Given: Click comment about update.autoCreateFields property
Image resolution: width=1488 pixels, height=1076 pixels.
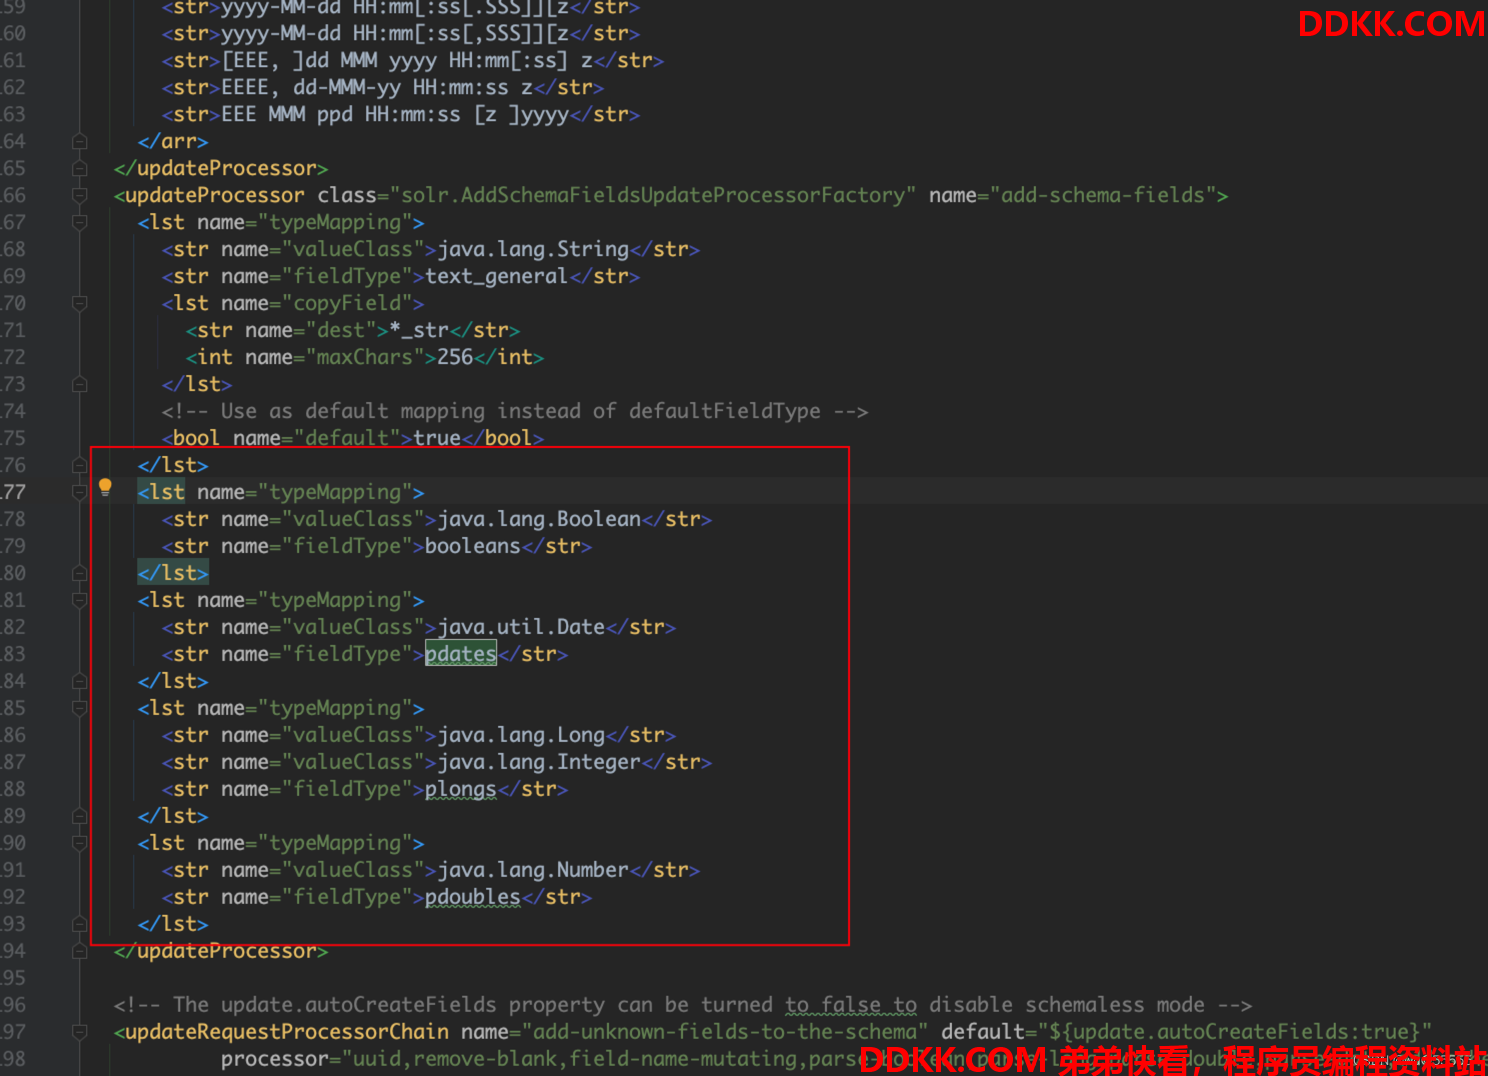Looking at the screenshot, I should 683,1005.
